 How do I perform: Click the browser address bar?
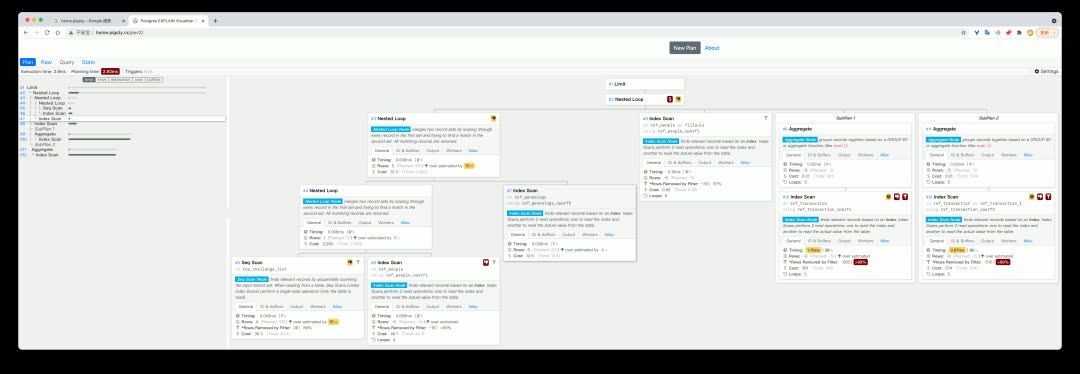click(517, 32)
